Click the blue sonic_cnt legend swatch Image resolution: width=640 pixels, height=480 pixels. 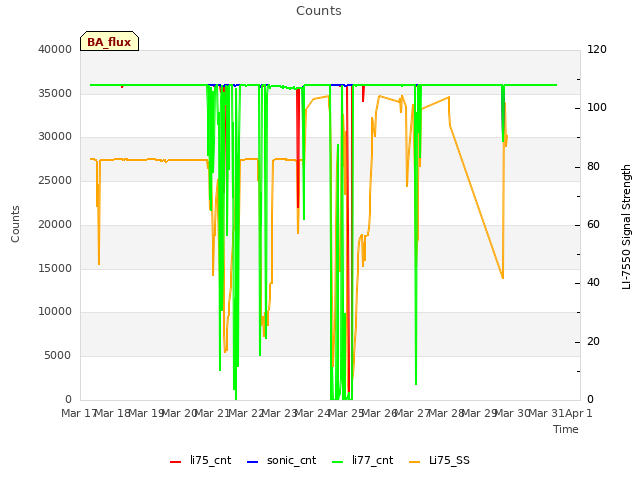pos(253,462)
